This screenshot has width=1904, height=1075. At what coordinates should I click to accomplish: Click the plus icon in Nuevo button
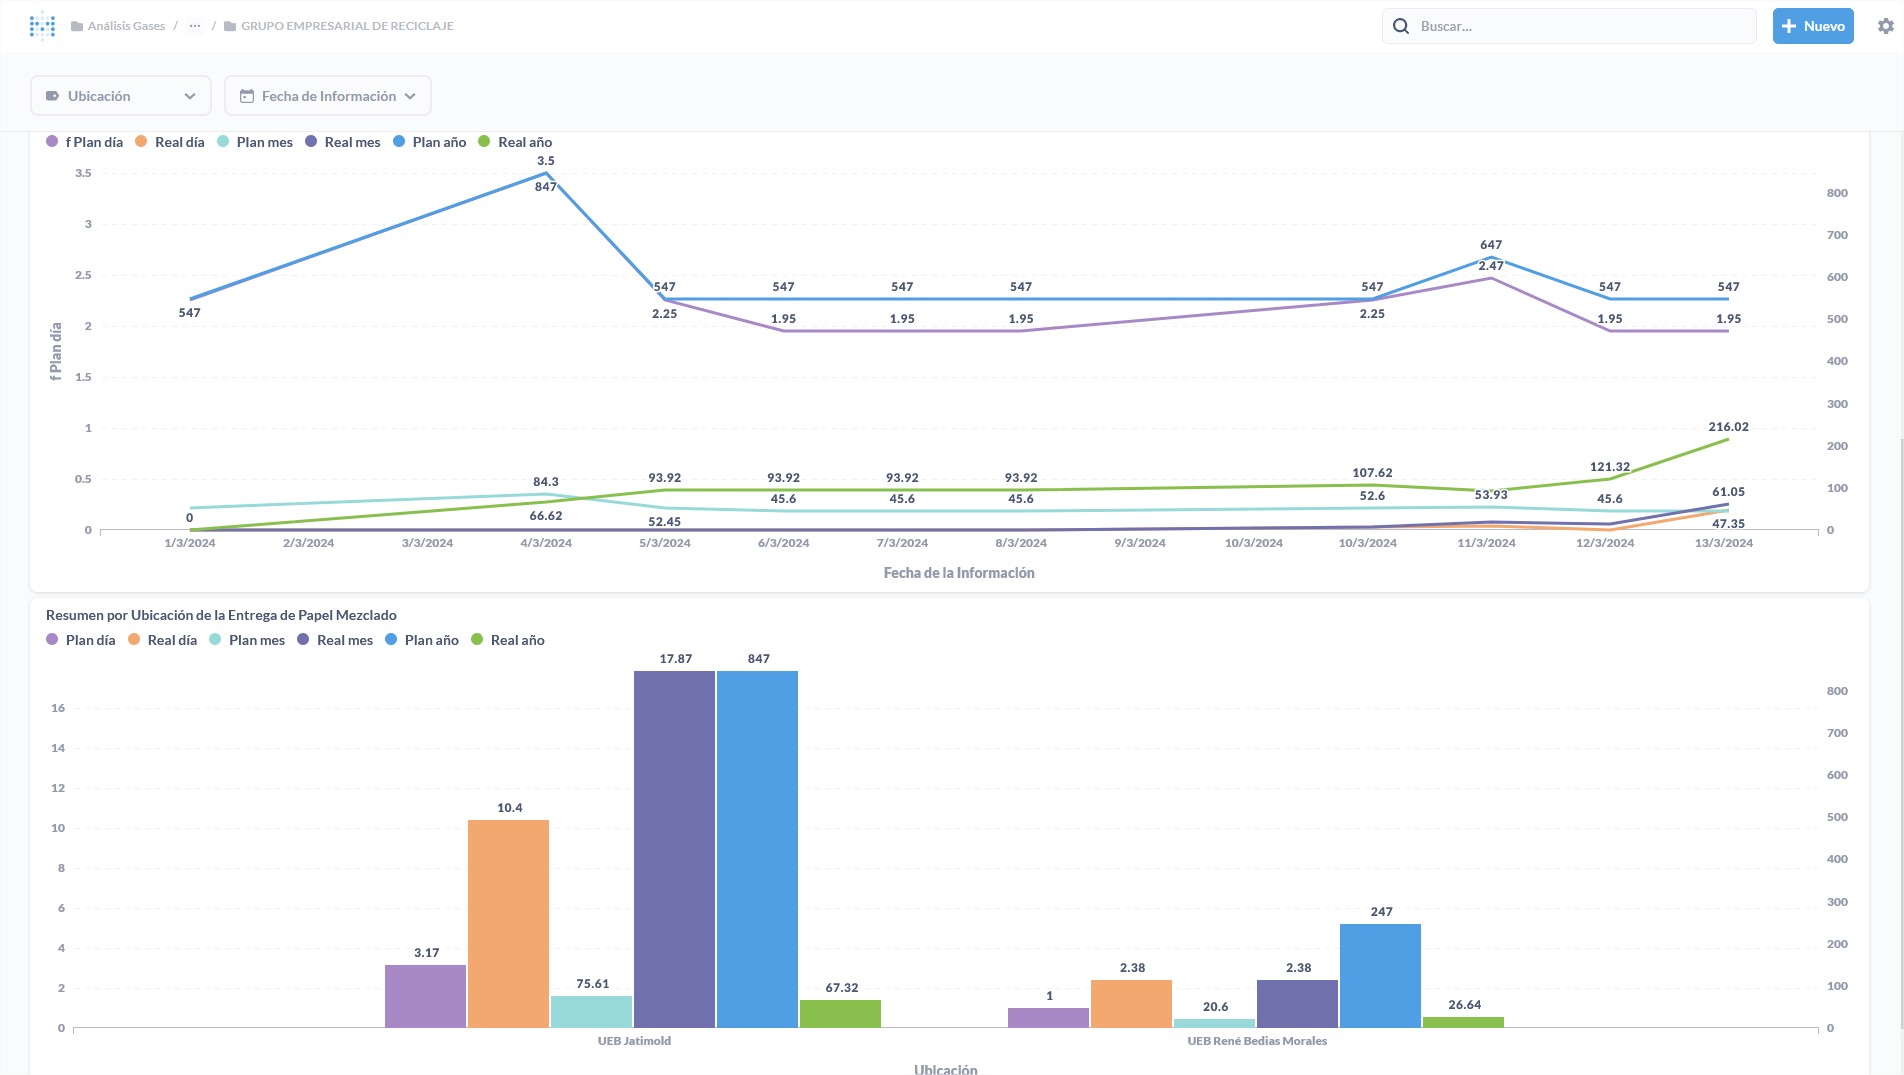pos(1789,26)
